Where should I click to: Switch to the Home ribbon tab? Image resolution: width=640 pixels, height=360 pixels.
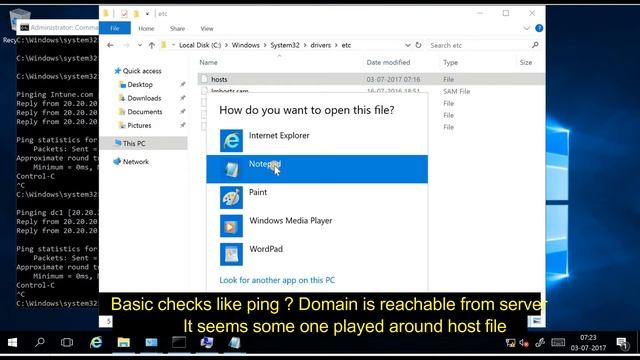(146, 29)
